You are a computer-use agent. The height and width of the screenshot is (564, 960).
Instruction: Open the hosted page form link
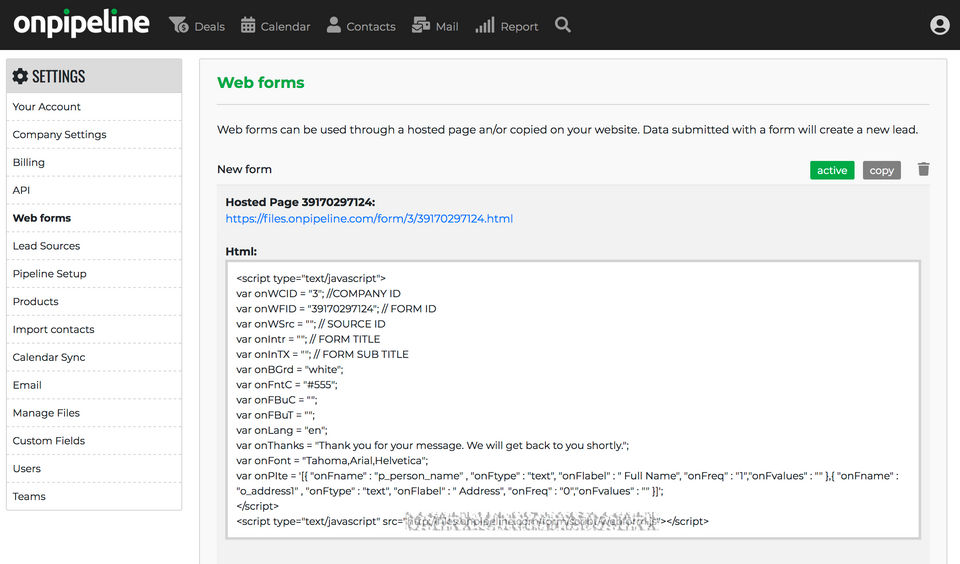pos(369,218)
